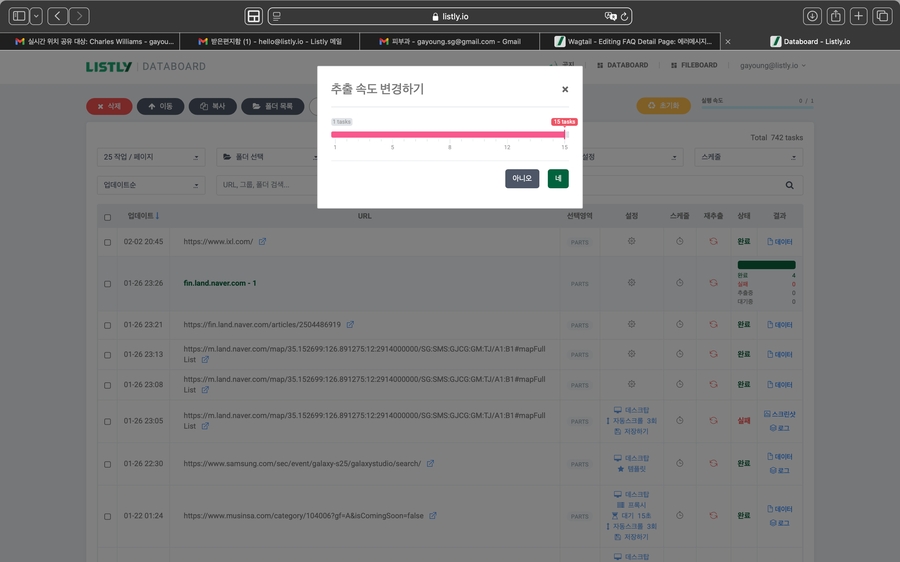Check the box for 01-26 23:13 row

pos(107,355)
